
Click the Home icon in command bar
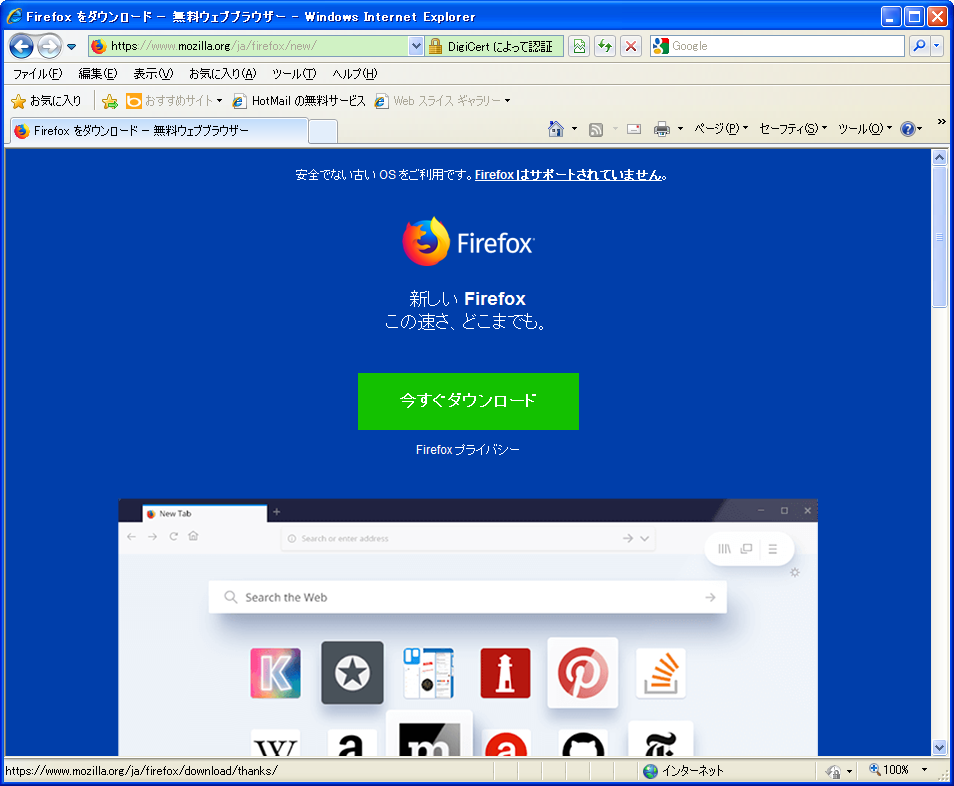(555, 129)
